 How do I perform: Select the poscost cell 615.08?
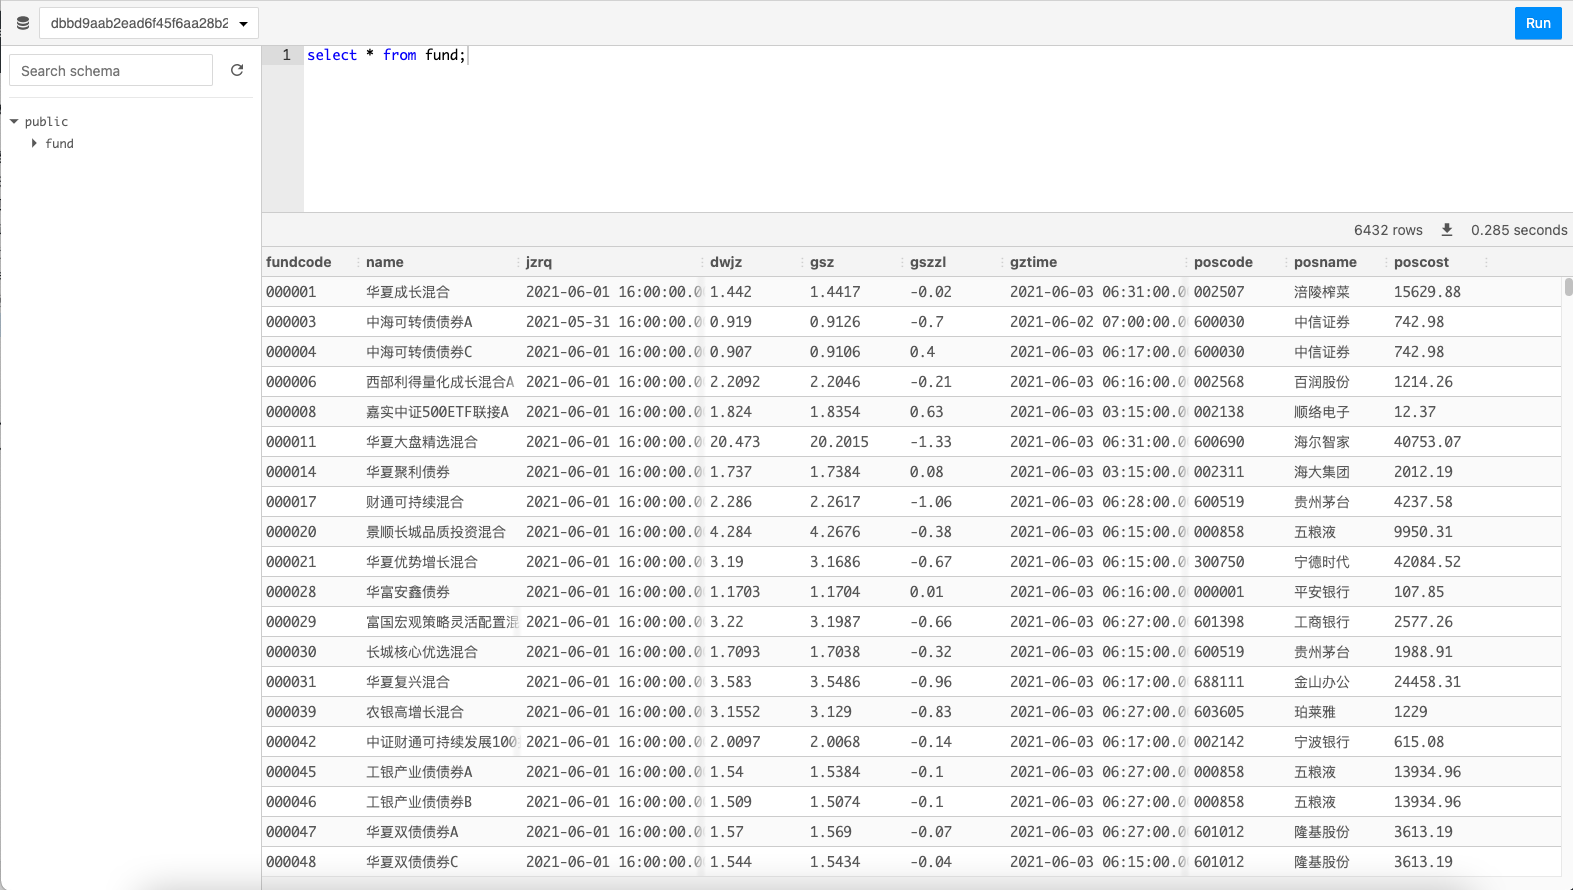click(x=1419, y=742)
